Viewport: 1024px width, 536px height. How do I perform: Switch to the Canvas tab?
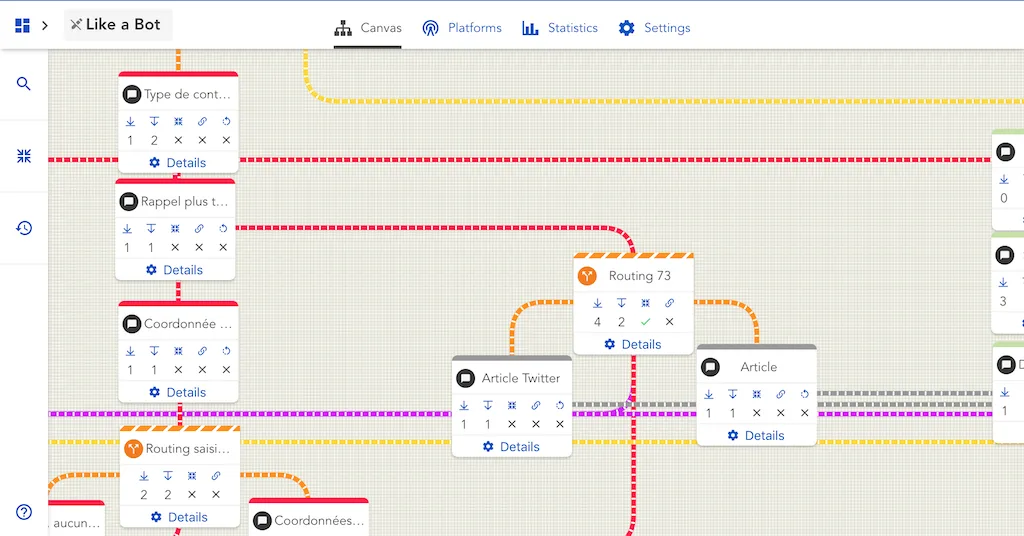tap(368, 28)
